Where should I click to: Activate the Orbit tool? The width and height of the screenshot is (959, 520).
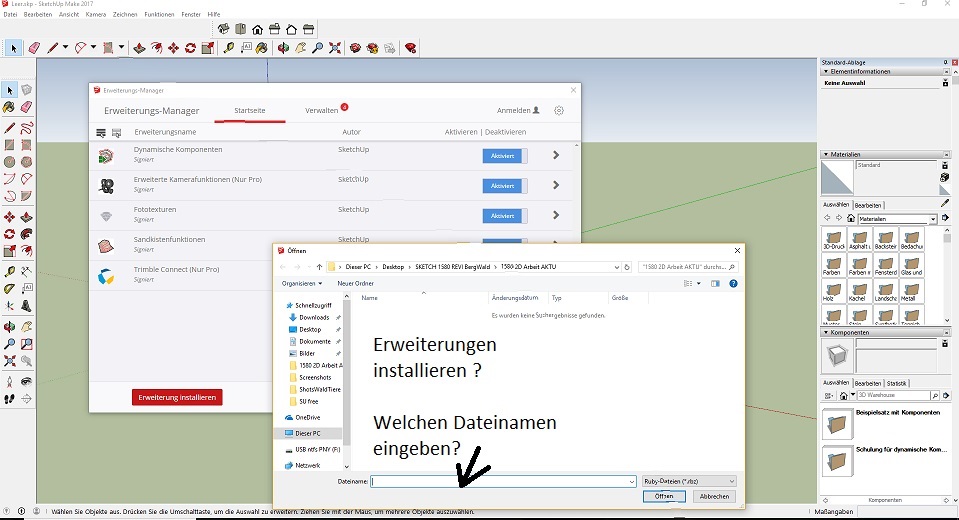284,48
